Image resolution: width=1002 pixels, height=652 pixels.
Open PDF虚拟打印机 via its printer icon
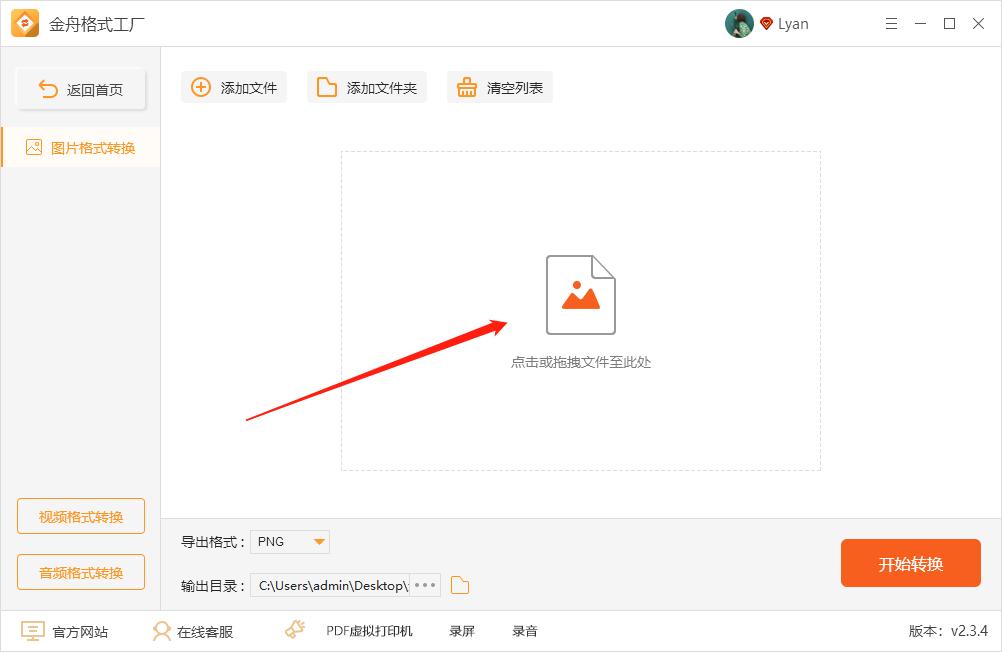pyautogui.click(x=294, y=630)
